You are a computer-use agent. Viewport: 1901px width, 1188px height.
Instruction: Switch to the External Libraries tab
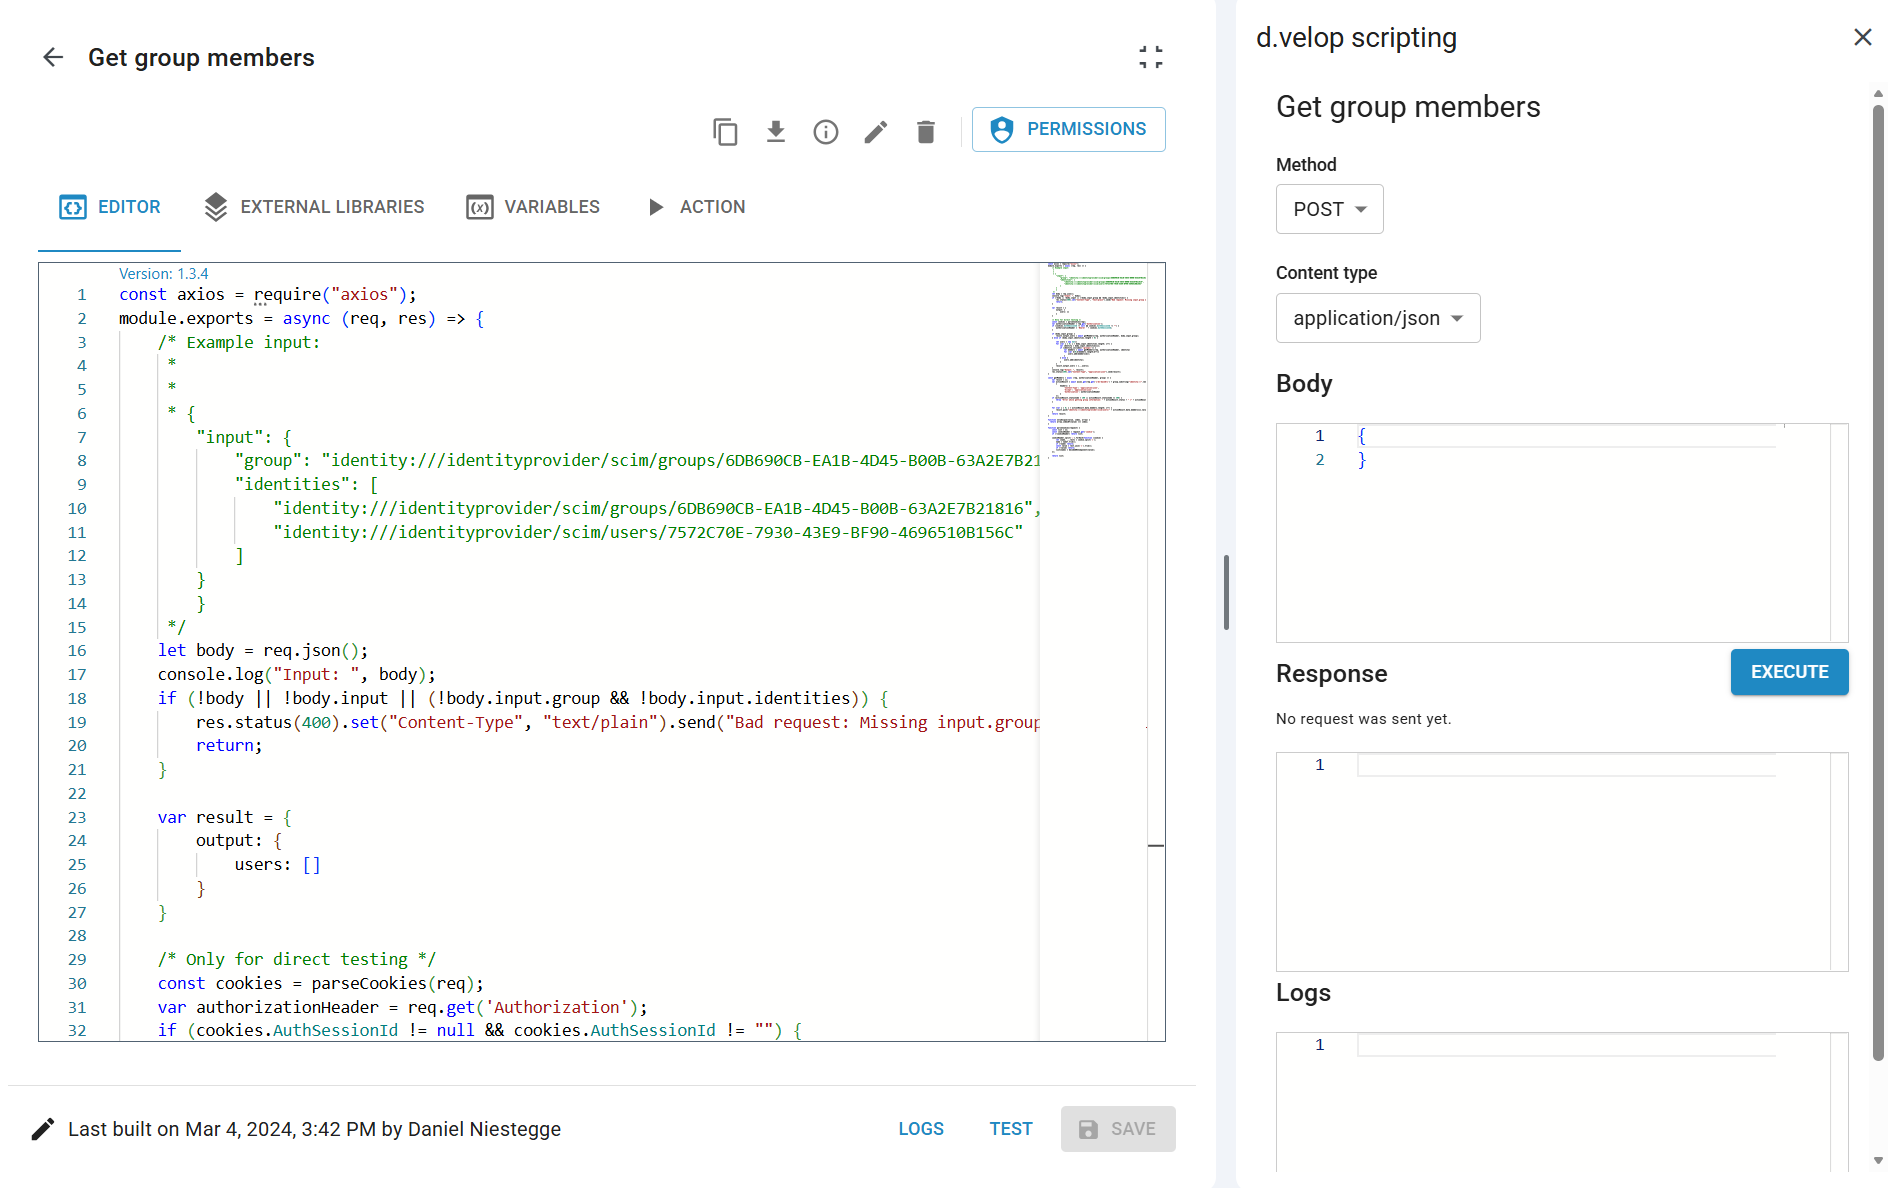[314, 207]
